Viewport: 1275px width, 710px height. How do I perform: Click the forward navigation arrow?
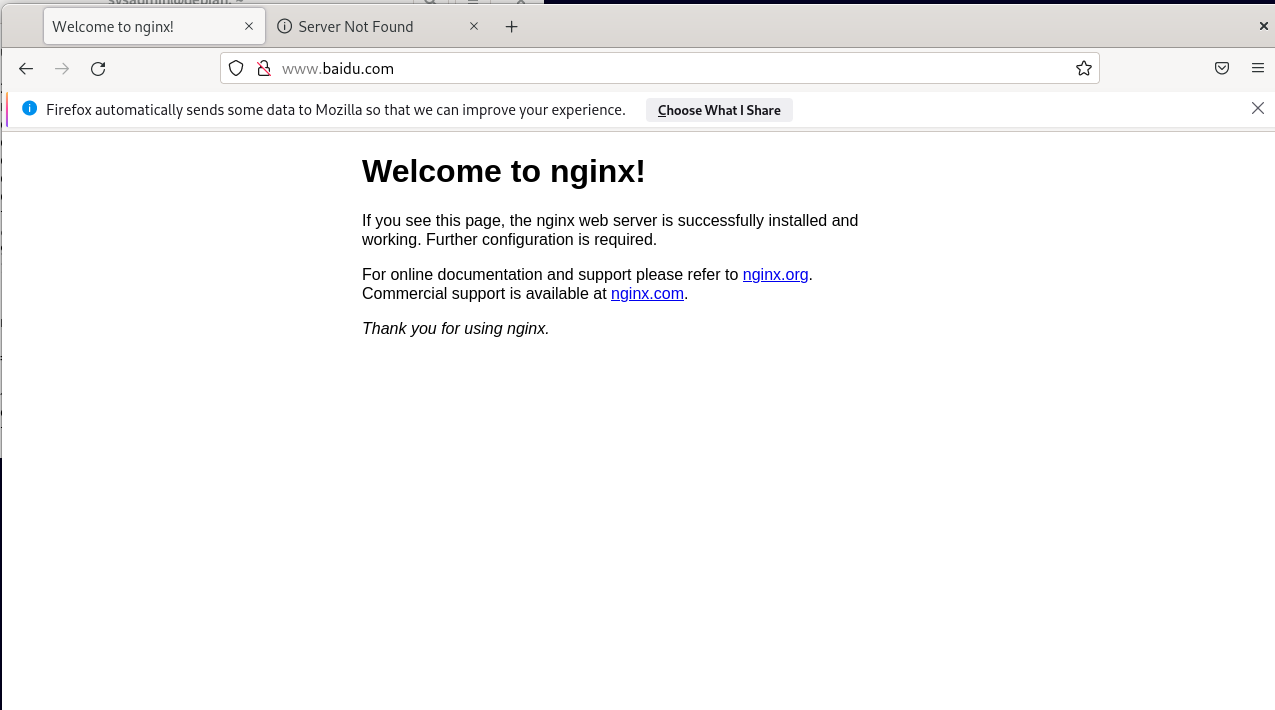62,68
